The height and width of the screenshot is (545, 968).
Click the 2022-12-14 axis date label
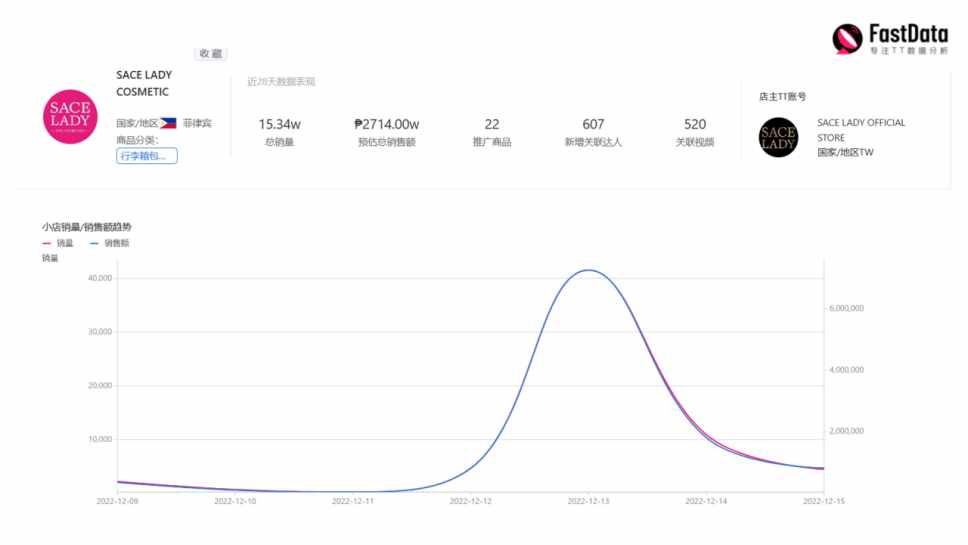[706, 501]
